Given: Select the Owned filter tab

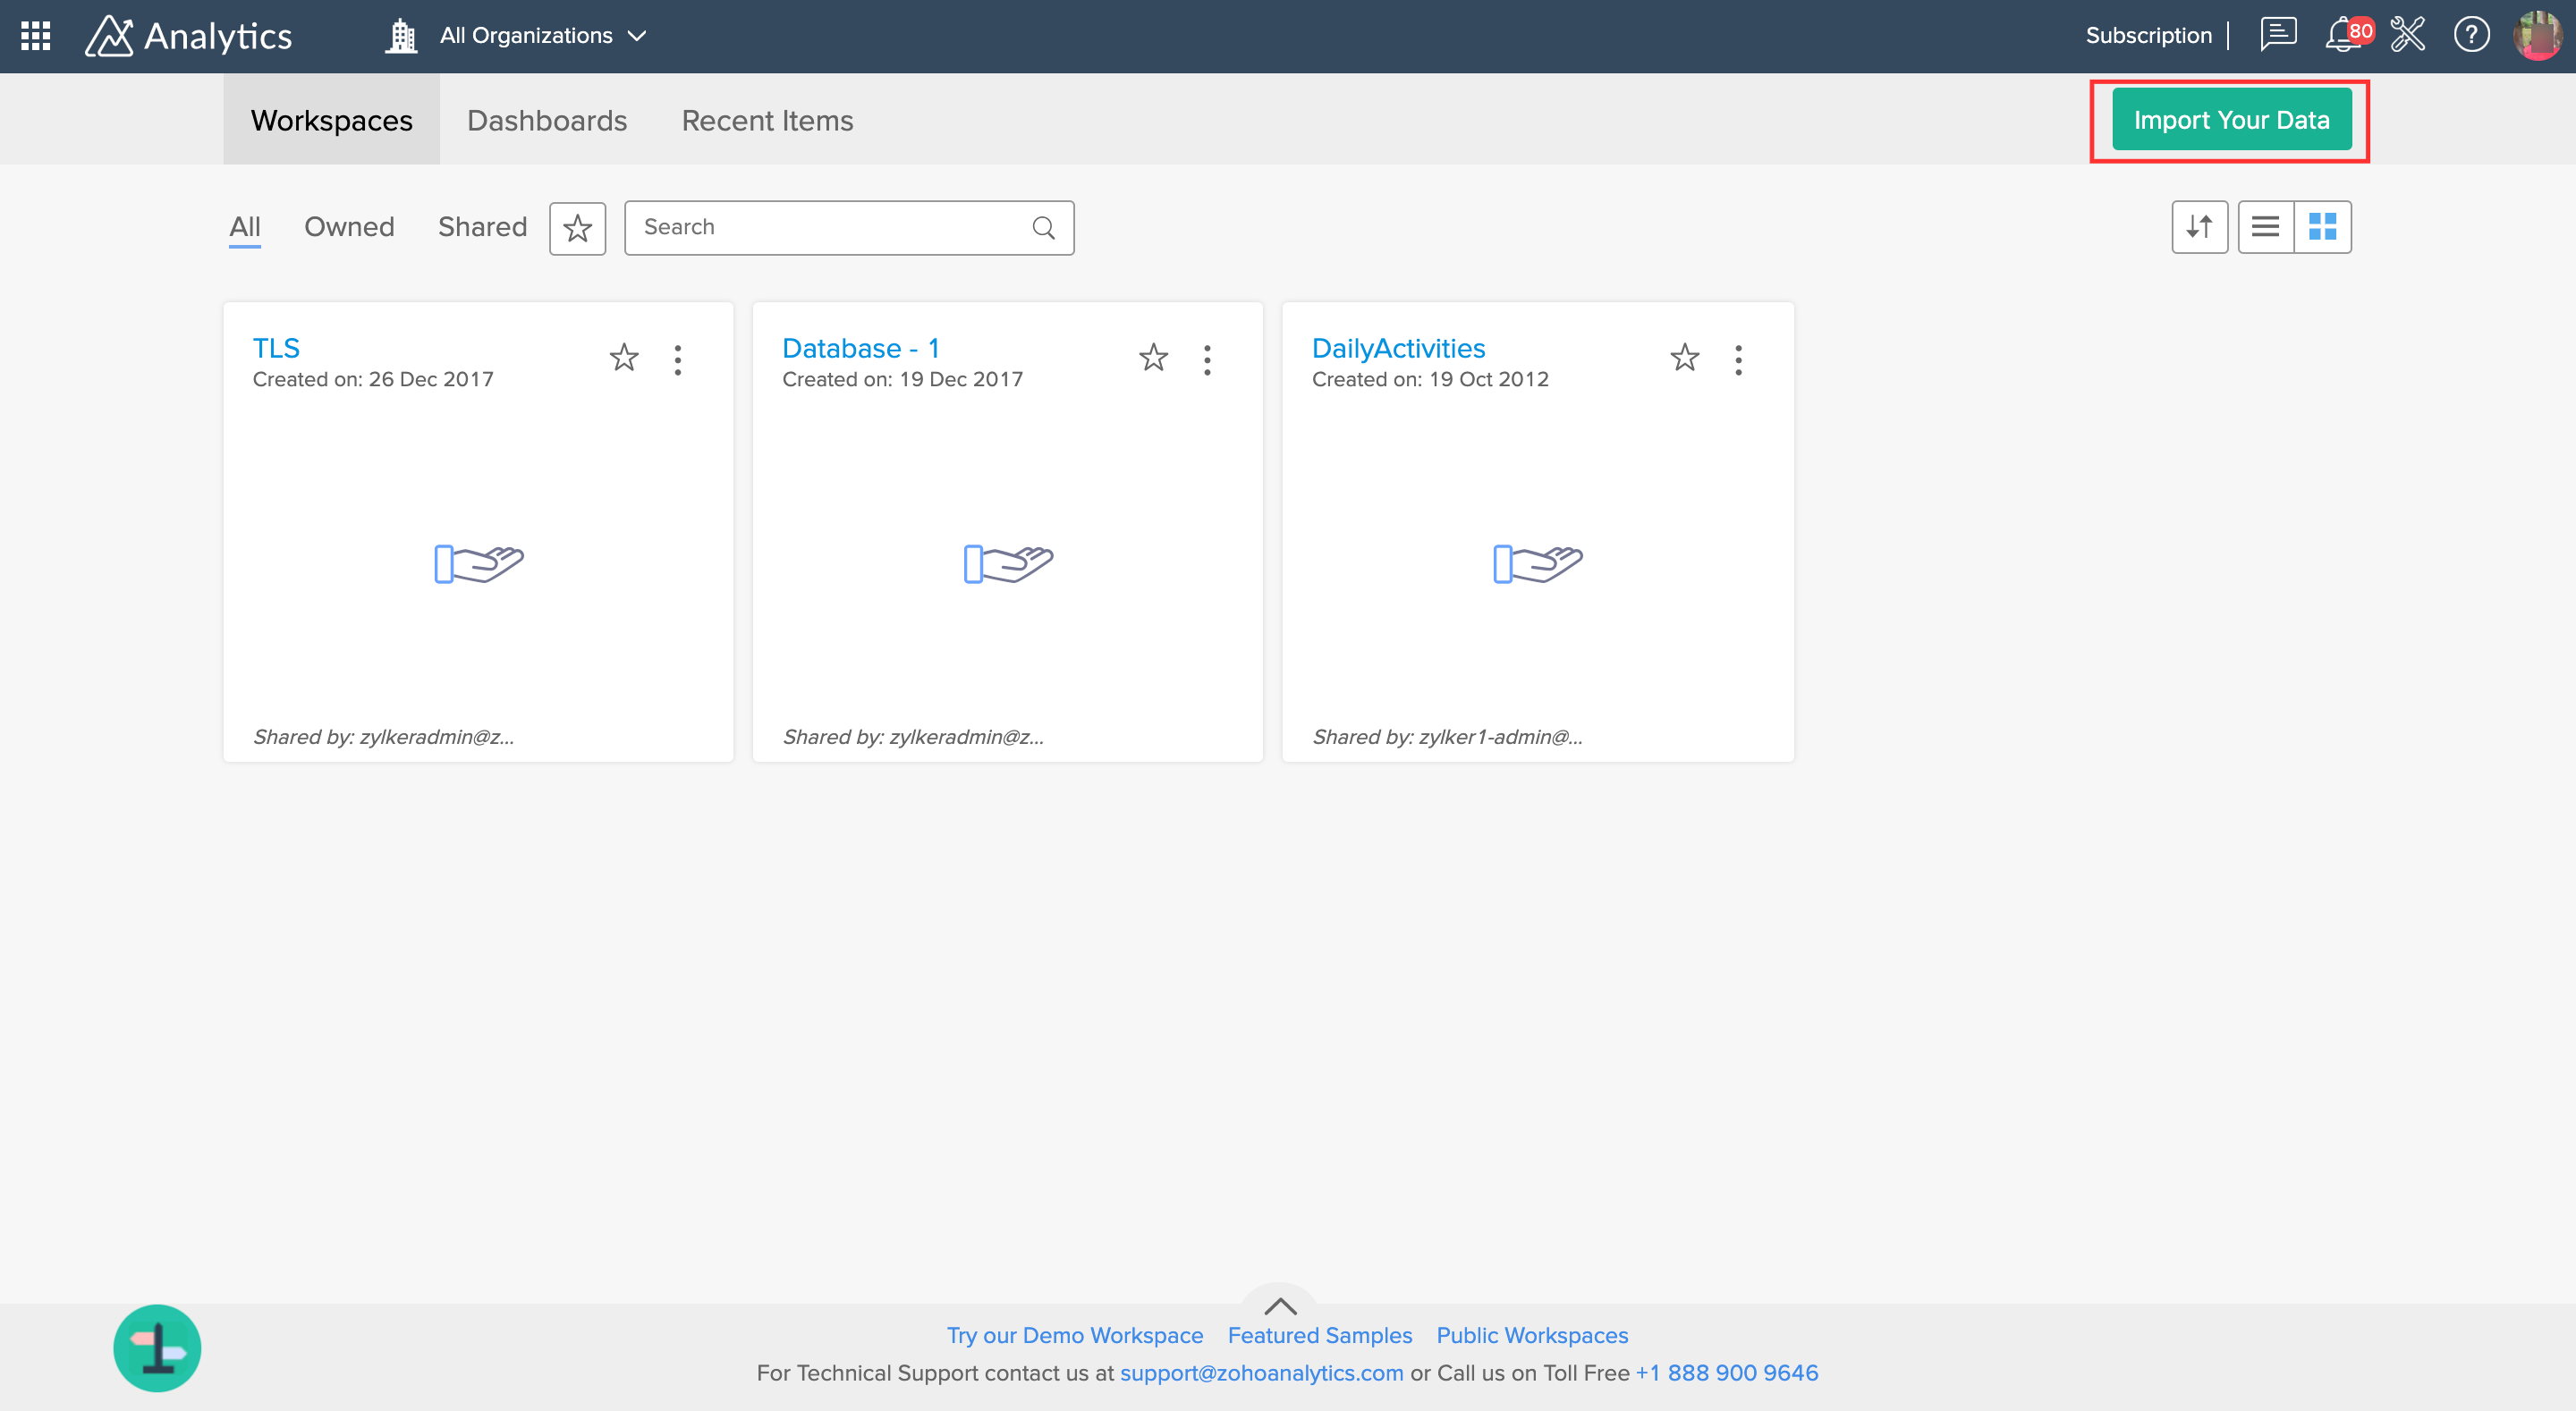Looking at the screenshot, I should pyautogui.click(x=349, y=227).
